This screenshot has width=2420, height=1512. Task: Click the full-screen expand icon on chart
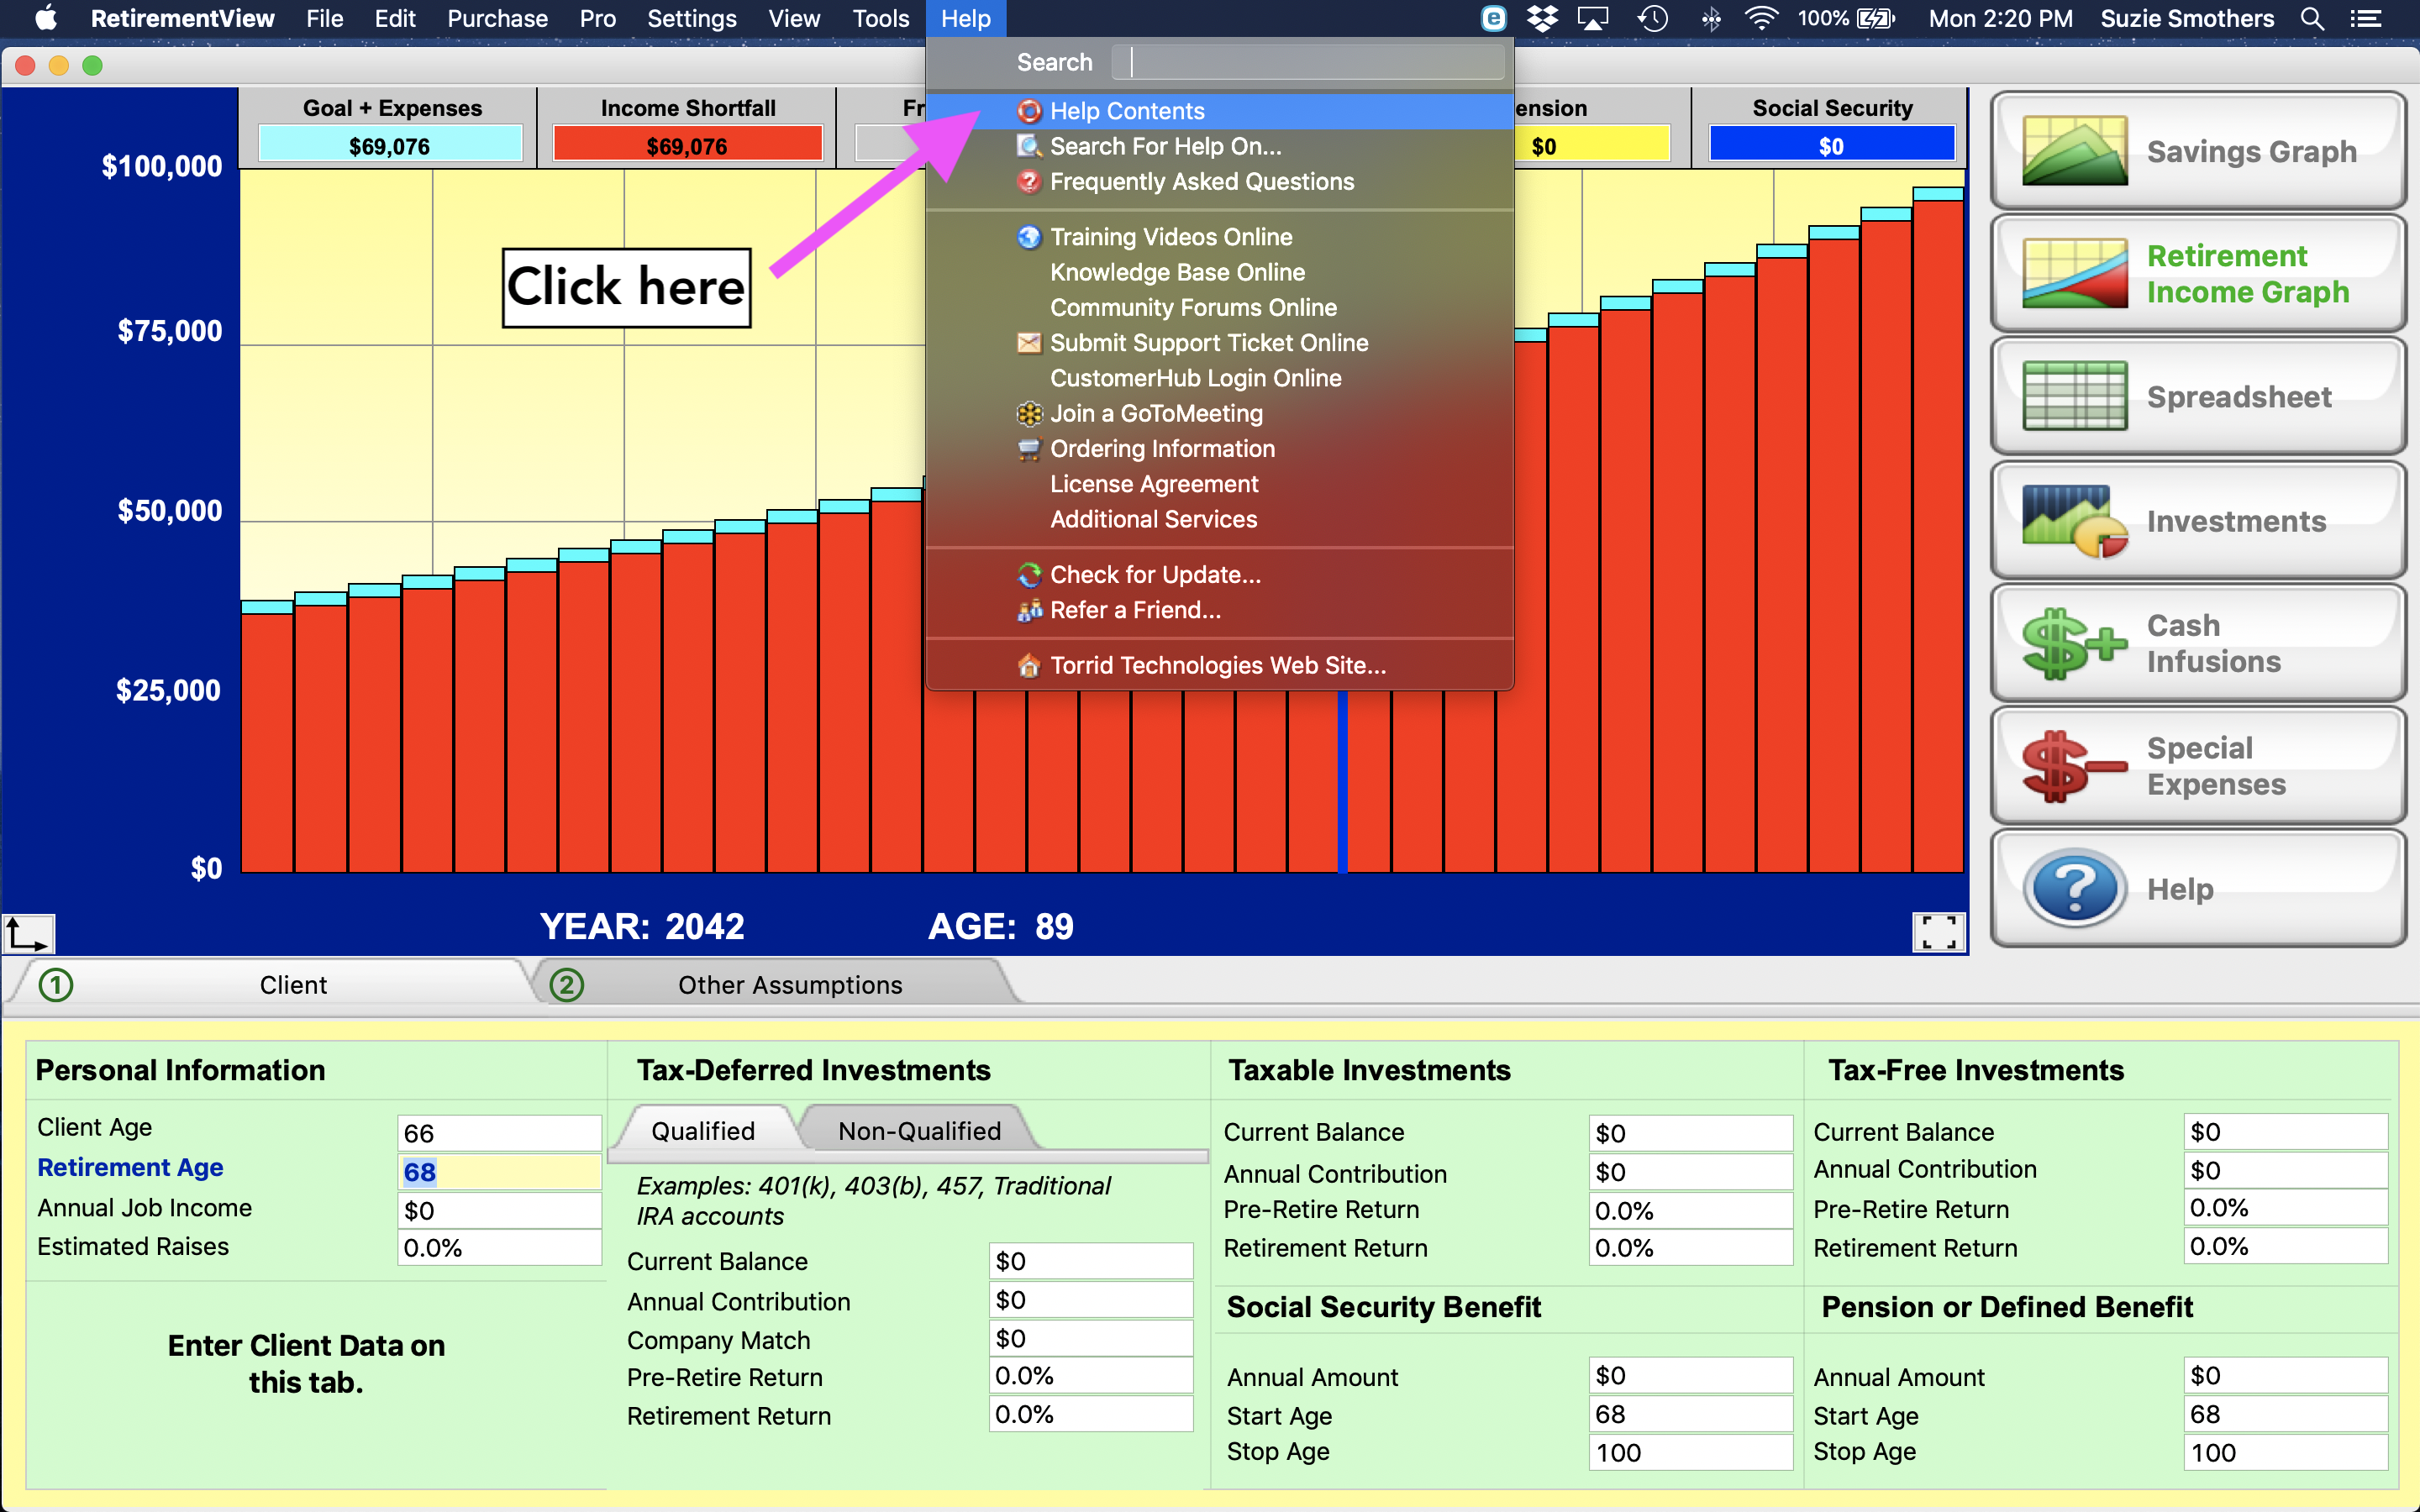pos(1938,932)
